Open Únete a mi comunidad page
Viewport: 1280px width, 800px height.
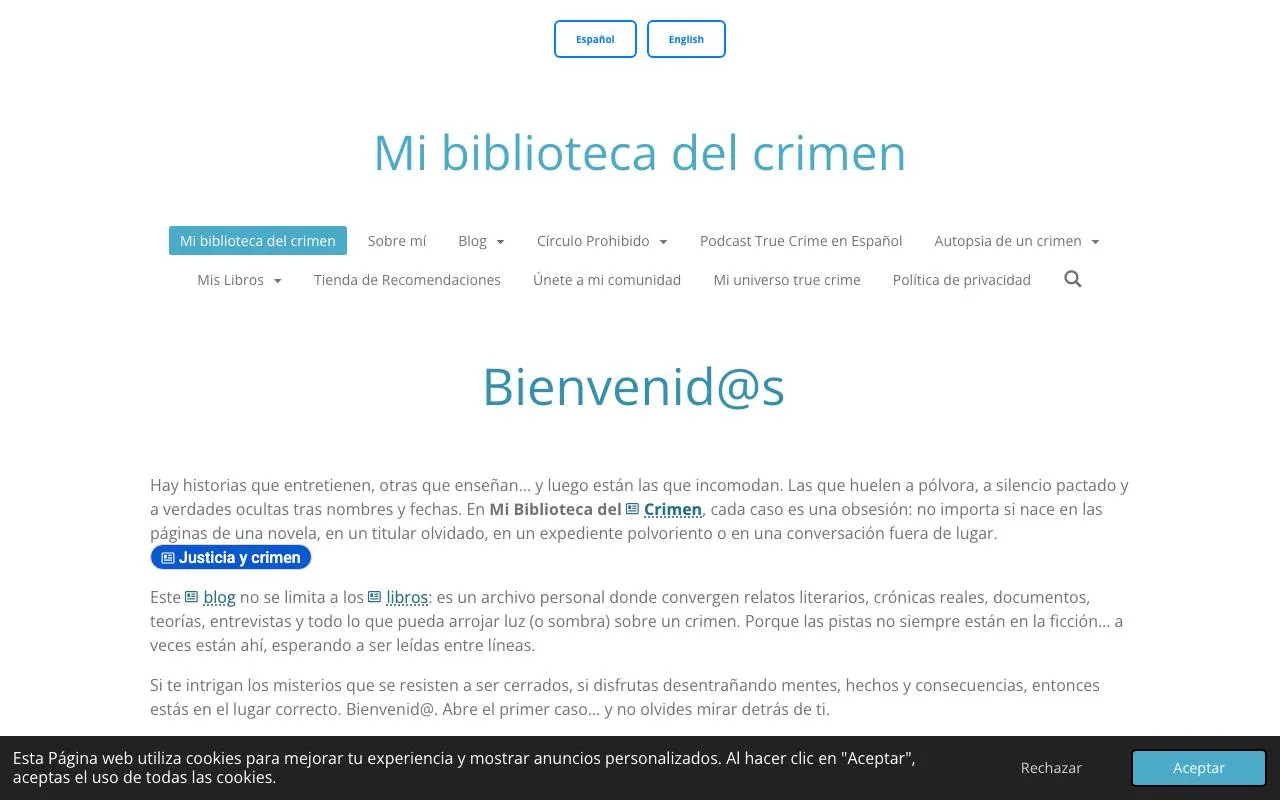tap(607, 280)
